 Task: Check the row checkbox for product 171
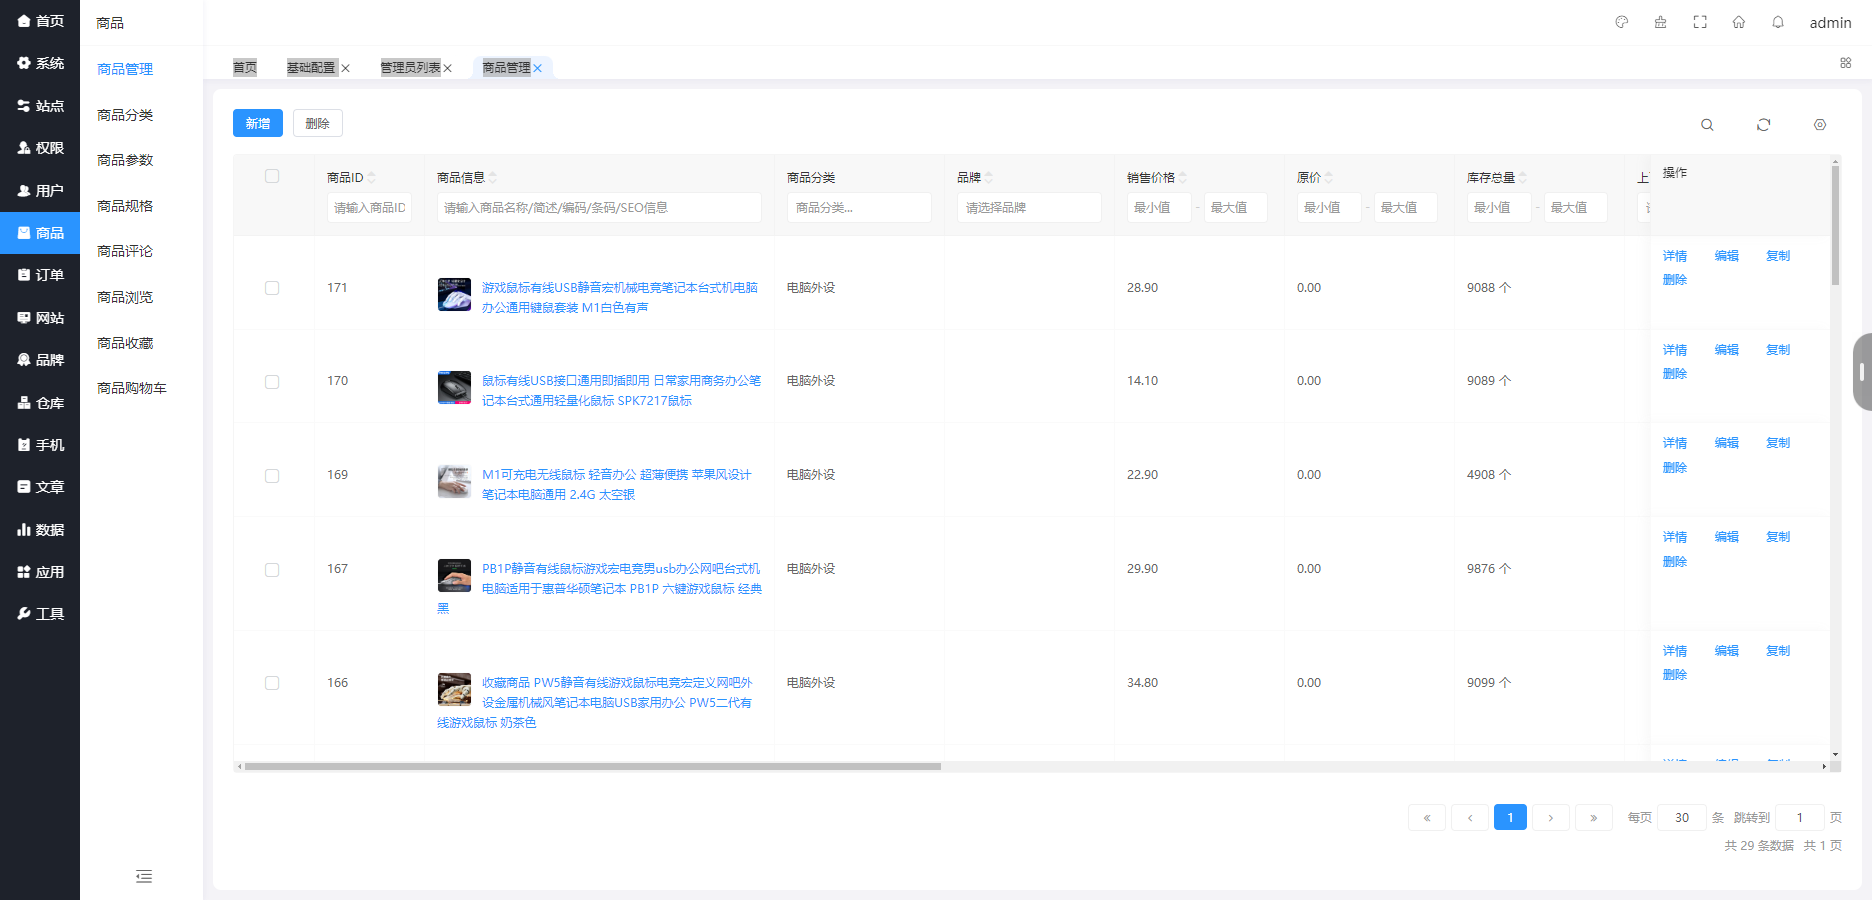tap(271, 287)
